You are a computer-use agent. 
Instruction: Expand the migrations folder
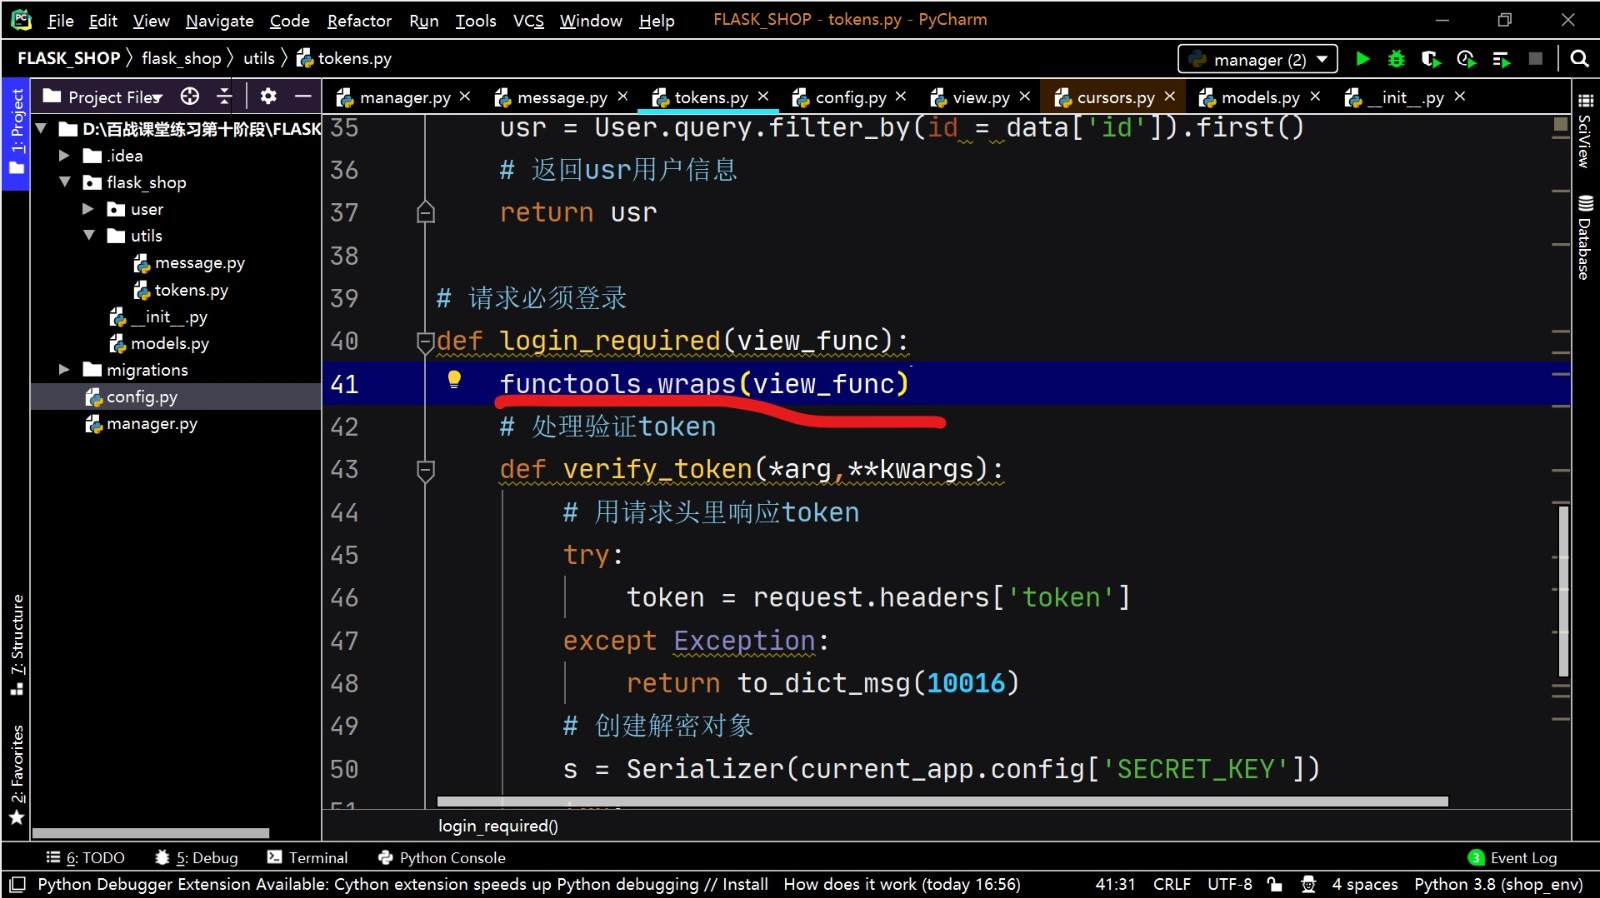tap(64, 369)
